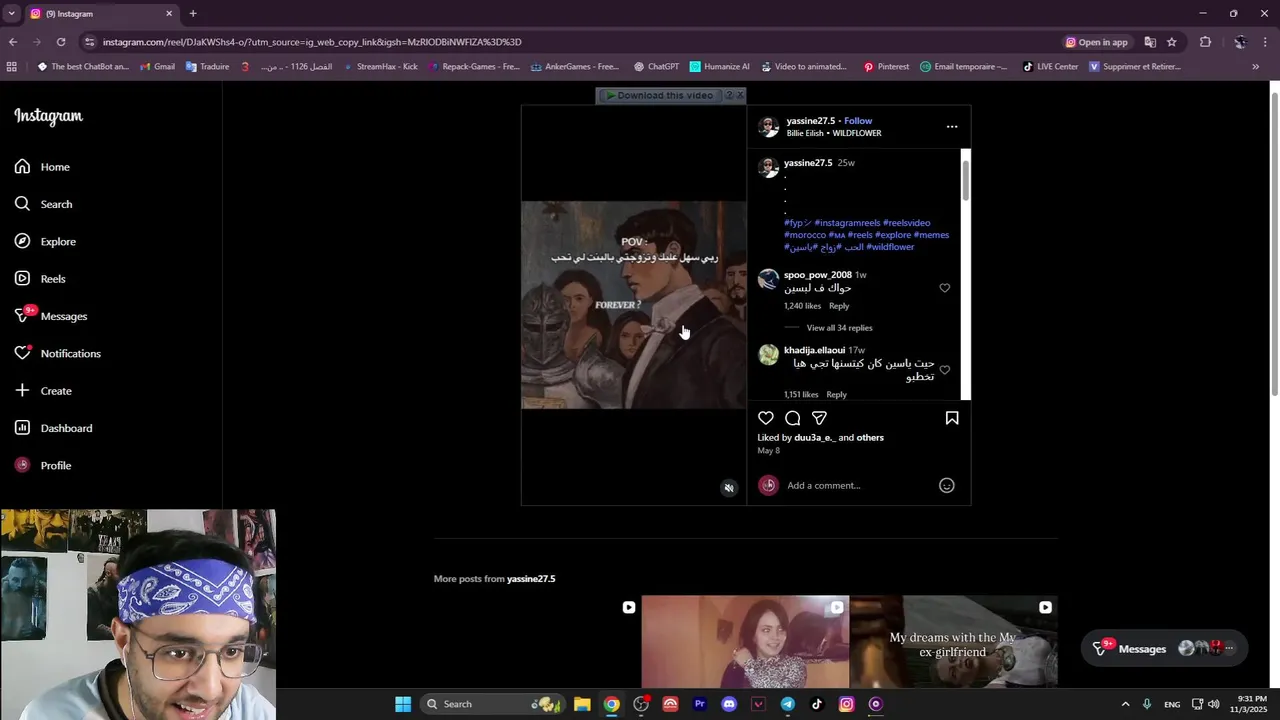Viewport: 1280px width, 720px height.
Task: Share the reel with paper plane icon
Action: point(820,418)
